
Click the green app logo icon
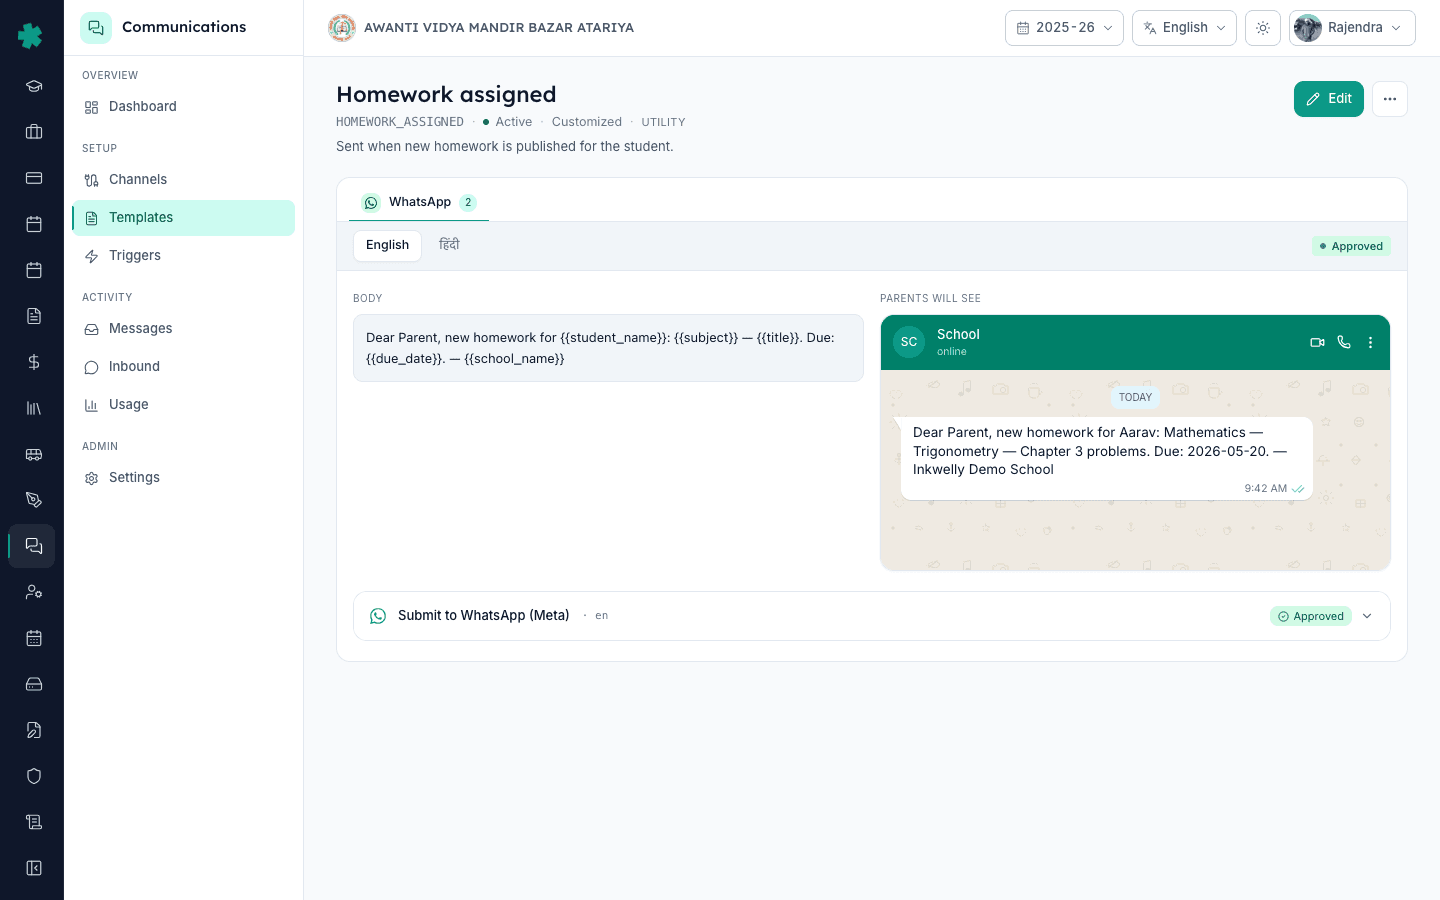click(30, 36)
